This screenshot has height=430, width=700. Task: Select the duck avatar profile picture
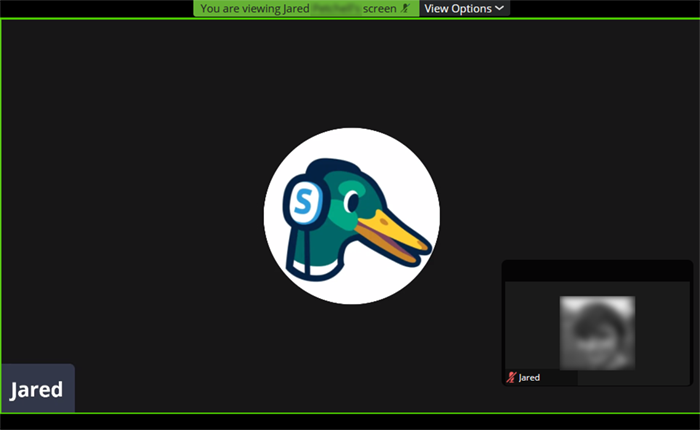tap(352, 216)
